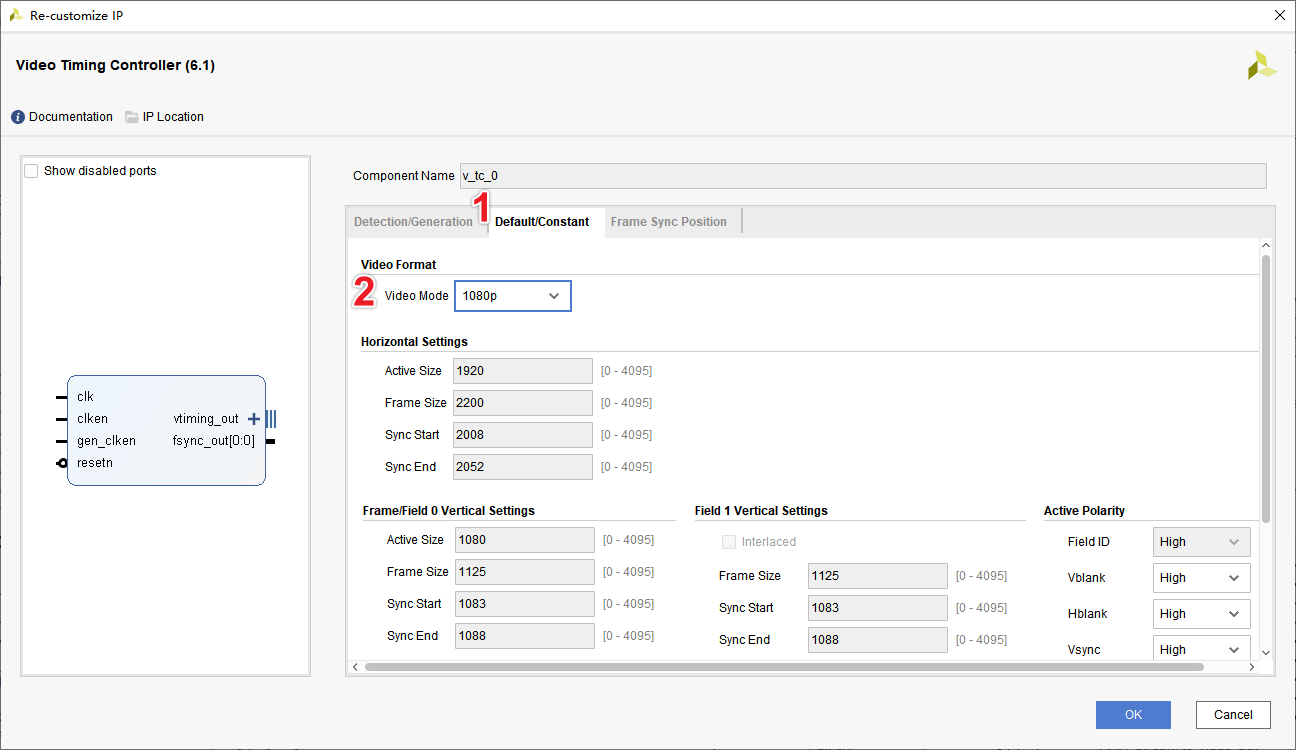
Task: Open the Hblank polarity dropdown
Action: [x=1201, y=614]
